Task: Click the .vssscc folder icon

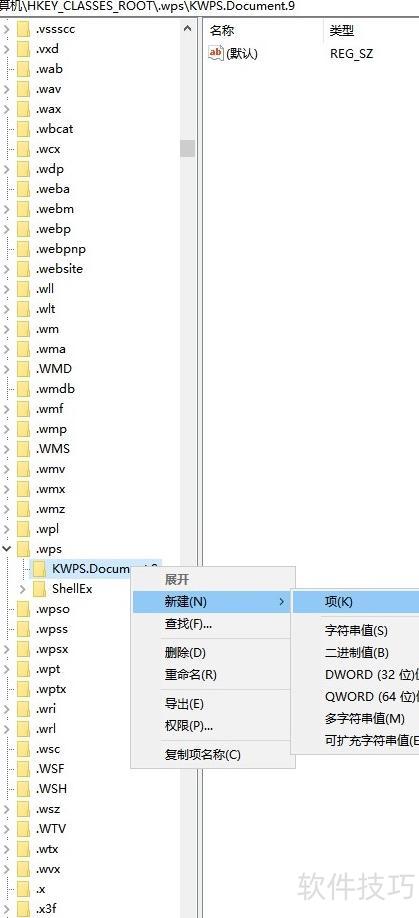Action: click(23, 29)
